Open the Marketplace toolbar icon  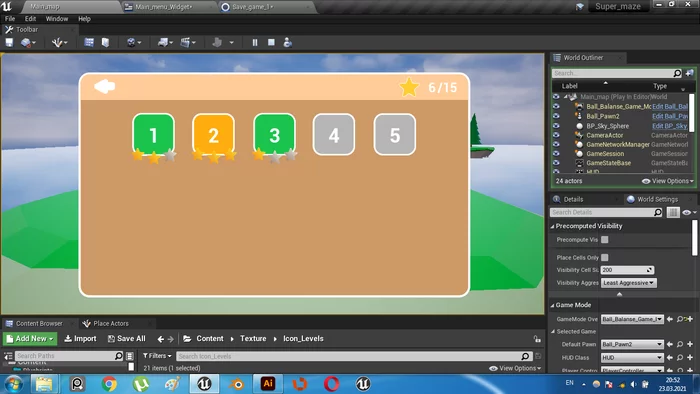[105, 42]
